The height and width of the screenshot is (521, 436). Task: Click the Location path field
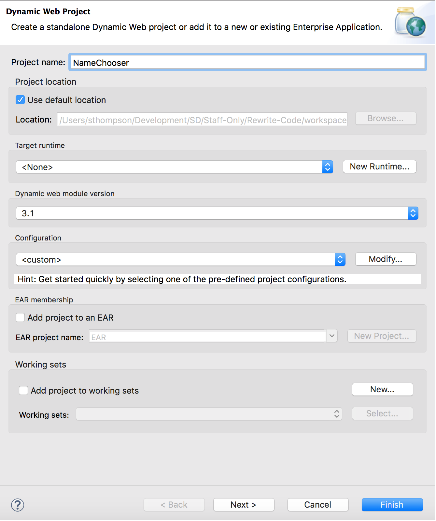202,120
